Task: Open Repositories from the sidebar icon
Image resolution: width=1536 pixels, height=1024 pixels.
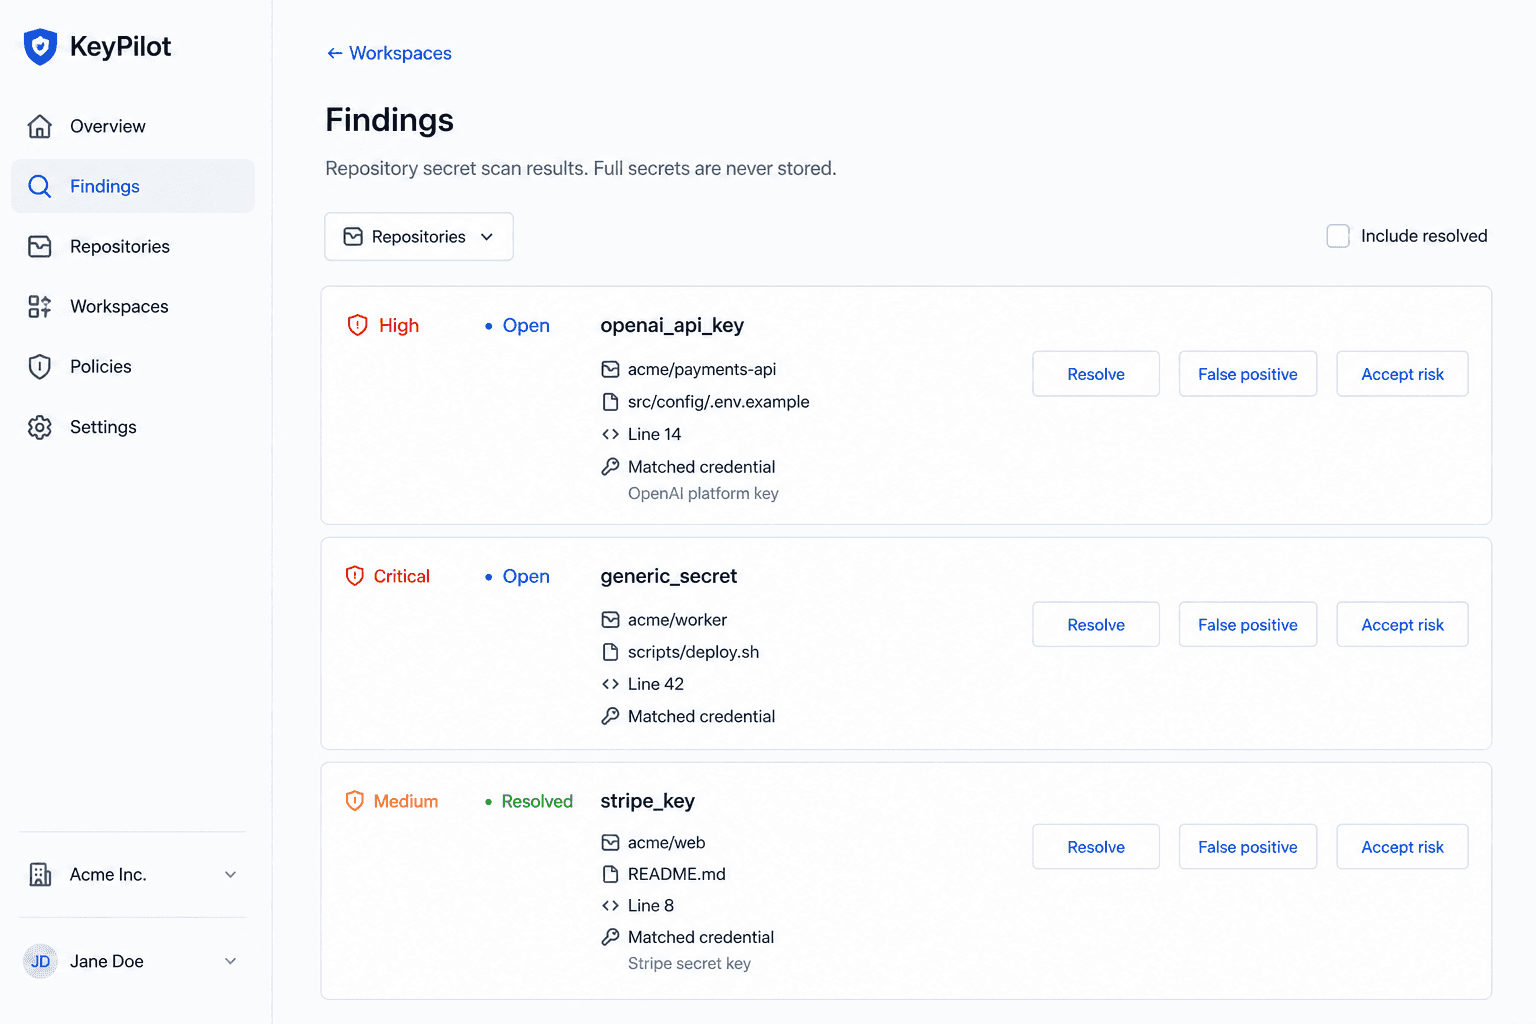Action: (x=40, y=246)
